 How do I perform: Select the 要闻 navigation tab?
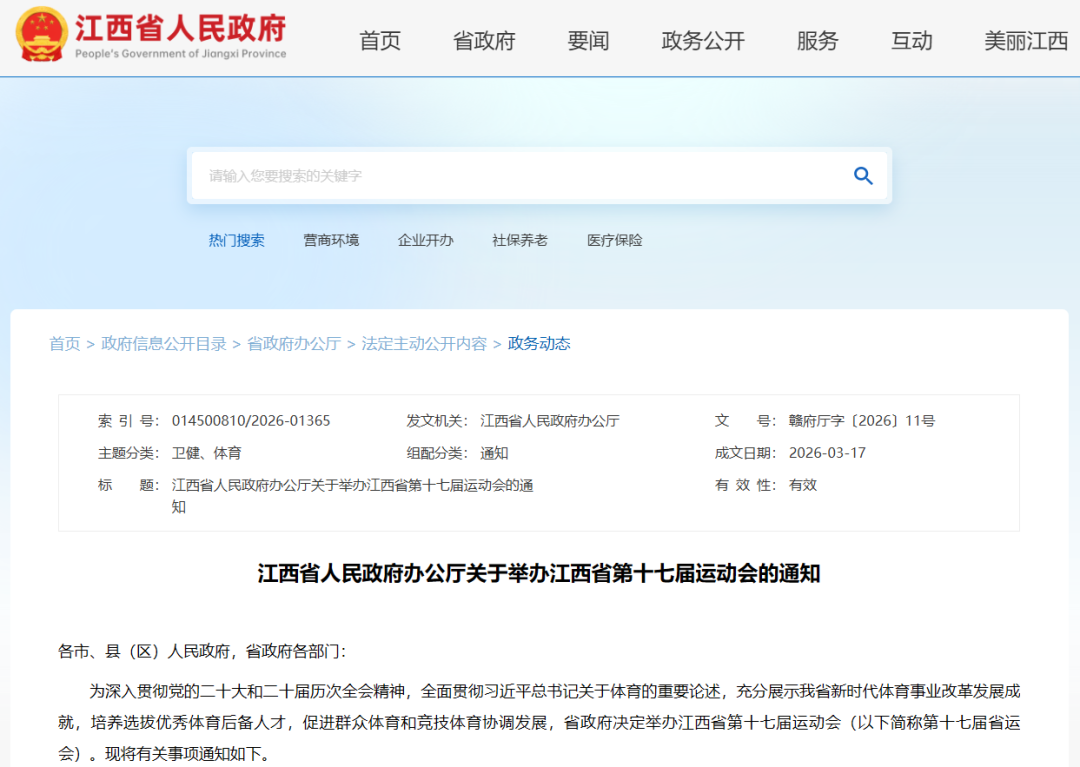click(588, 41)
